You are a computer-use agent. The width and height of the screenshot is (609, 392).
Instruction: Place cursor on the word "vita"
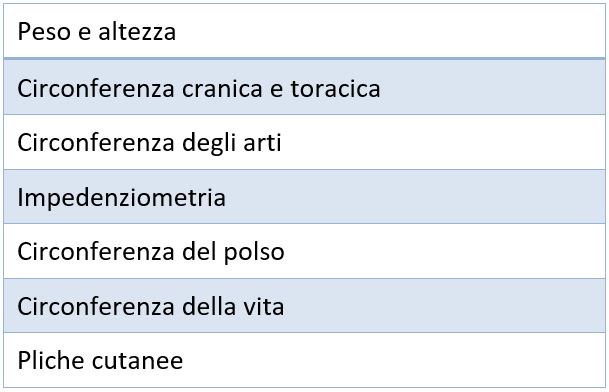(264, 306)
